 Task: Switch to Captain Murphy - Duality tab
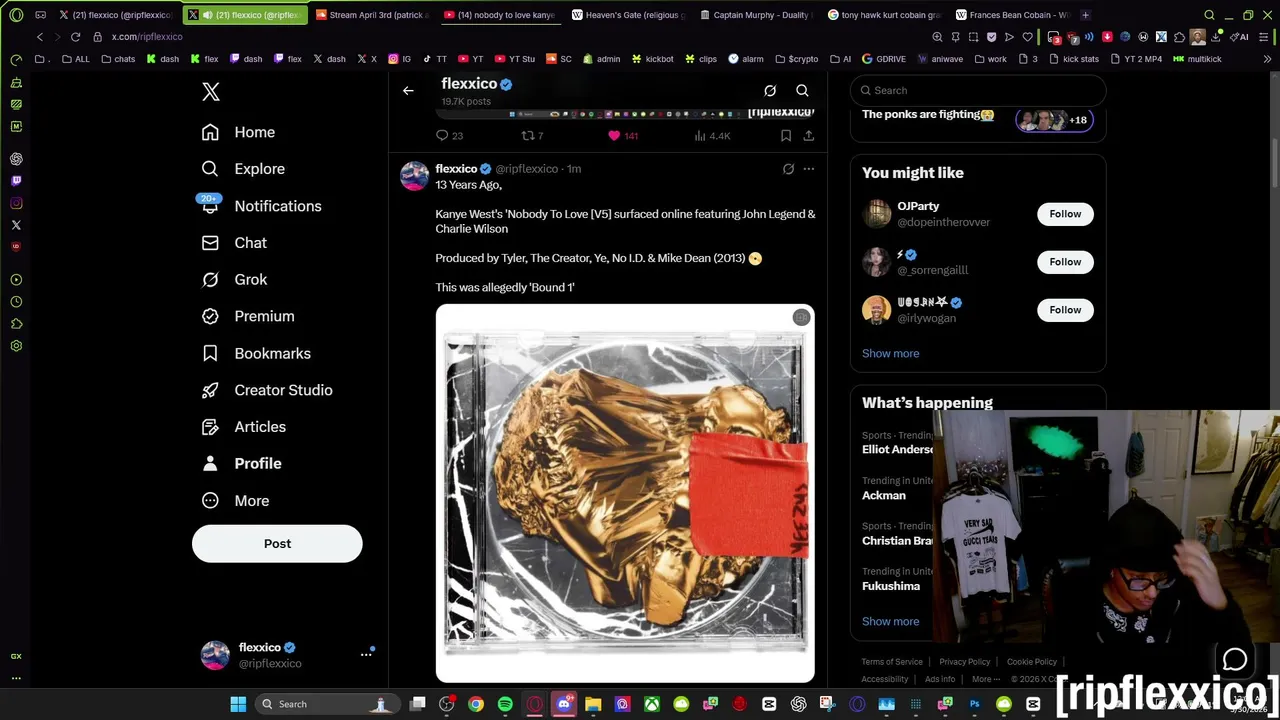(755, 15)
